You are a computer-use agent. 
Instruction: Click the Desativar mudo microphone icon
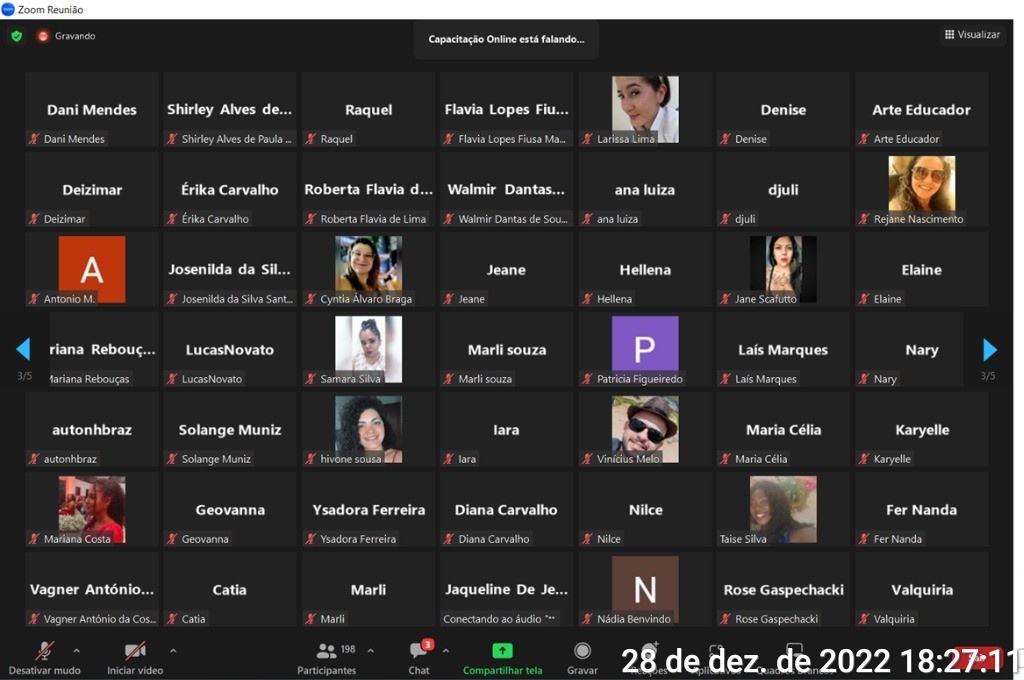point(44,651)
